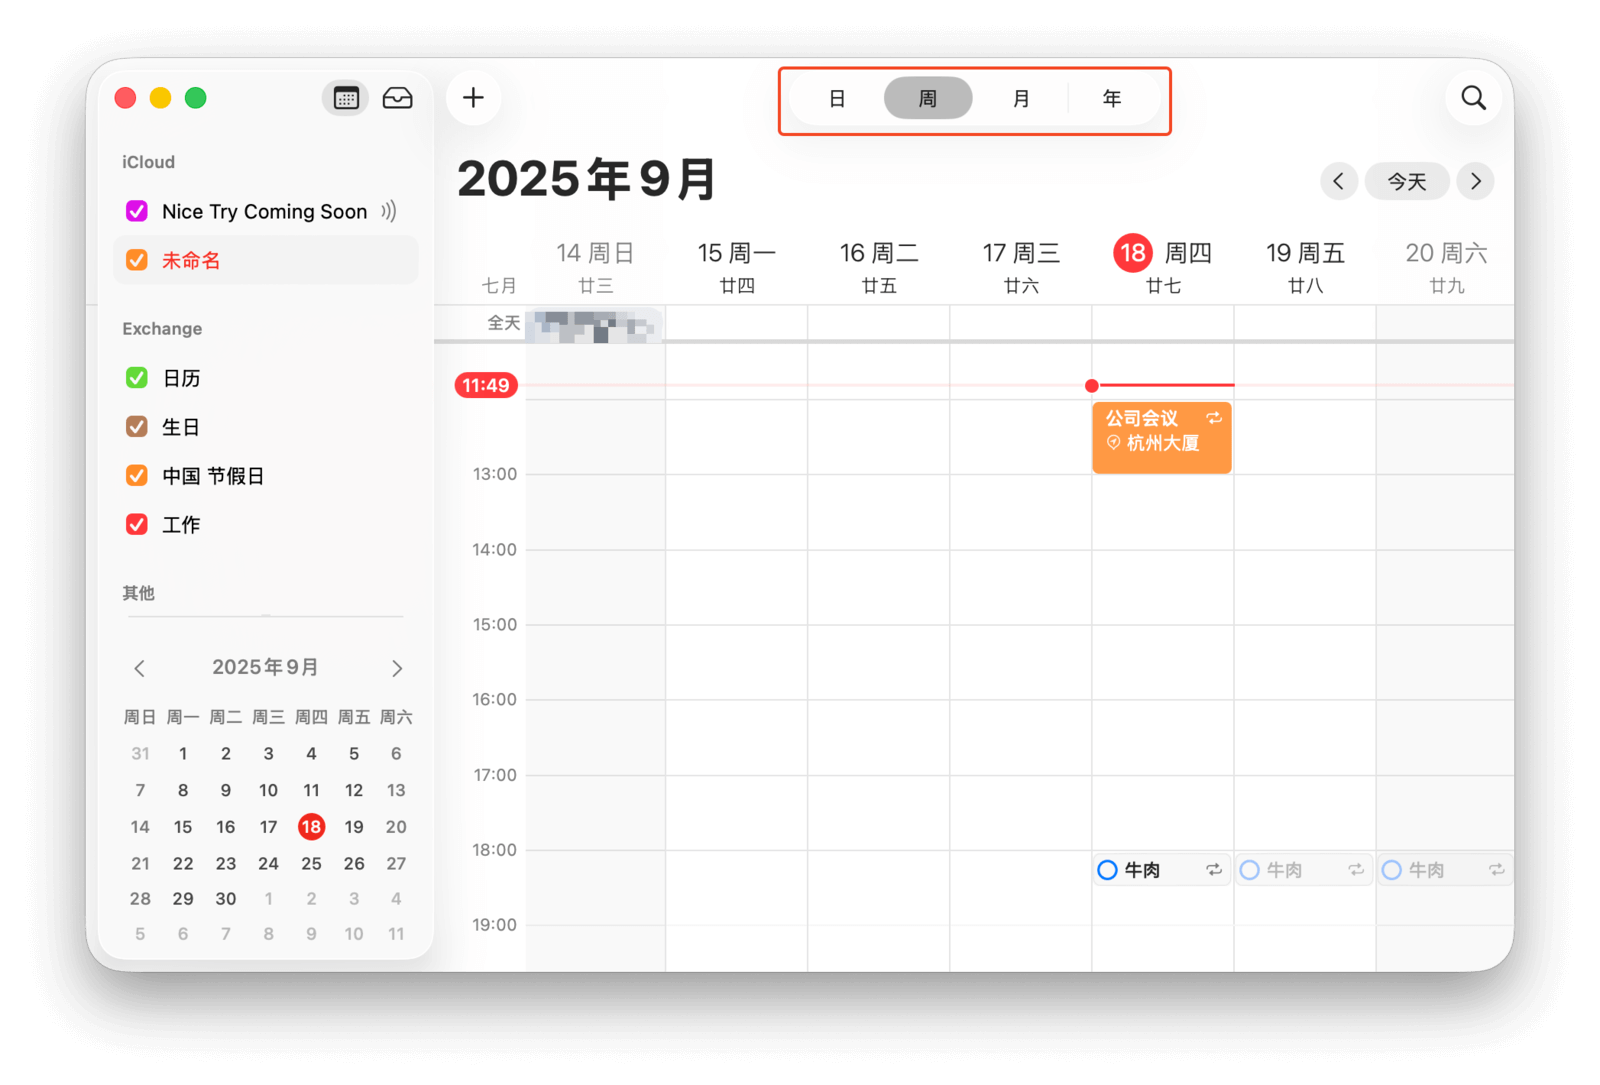1600x1085 pixels.
Task: Switch to 月 month view
Action: [x=1020, y=99]
